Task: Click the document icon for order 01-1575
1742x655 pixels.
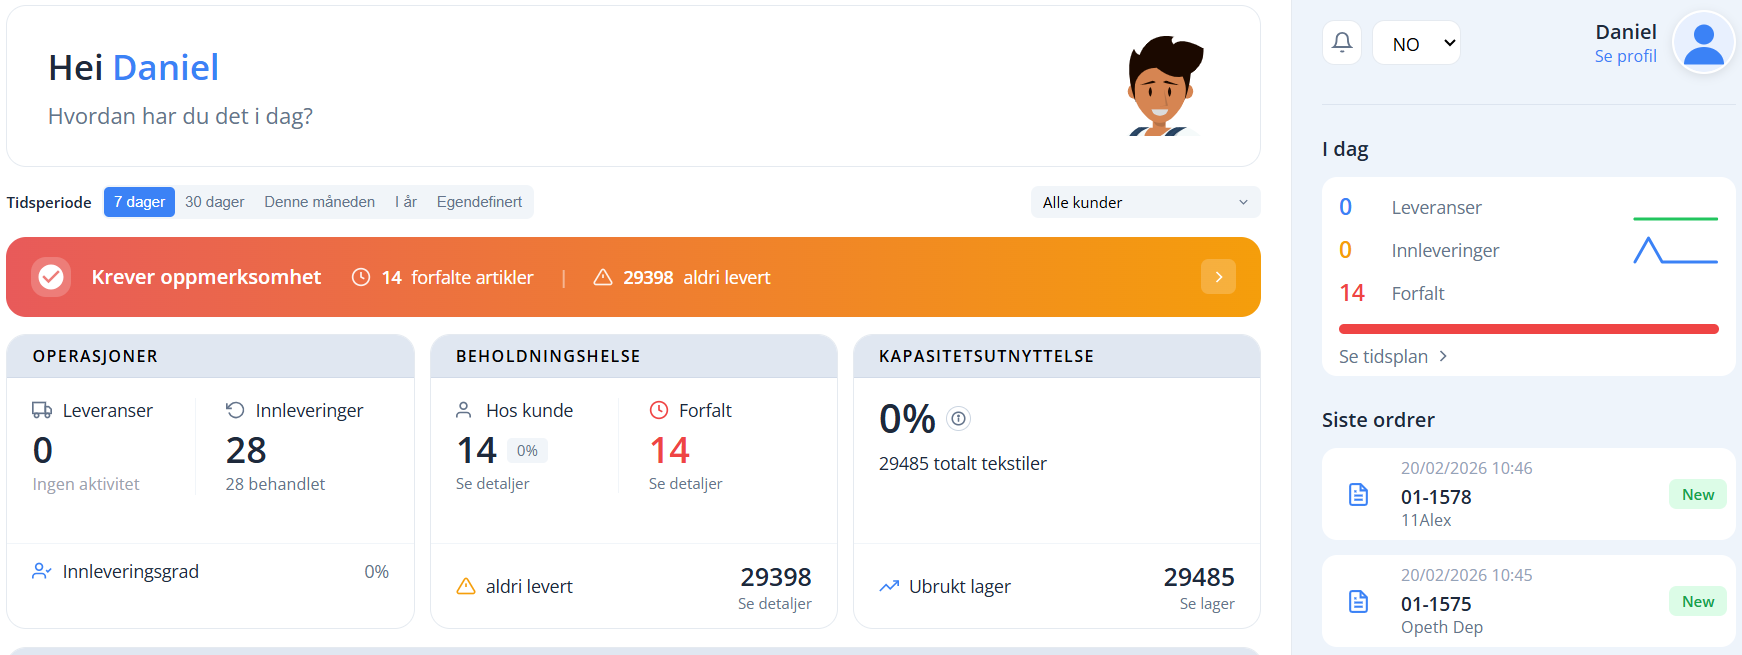Action: coord(1358,601)
